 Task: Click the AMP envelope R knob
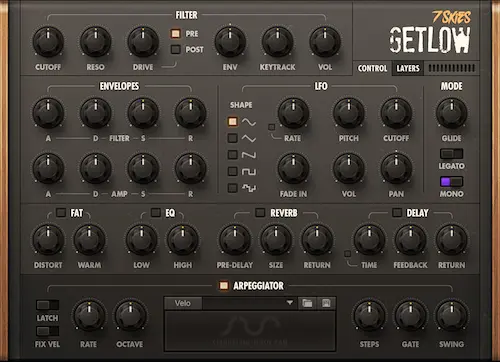click(191, 169)
